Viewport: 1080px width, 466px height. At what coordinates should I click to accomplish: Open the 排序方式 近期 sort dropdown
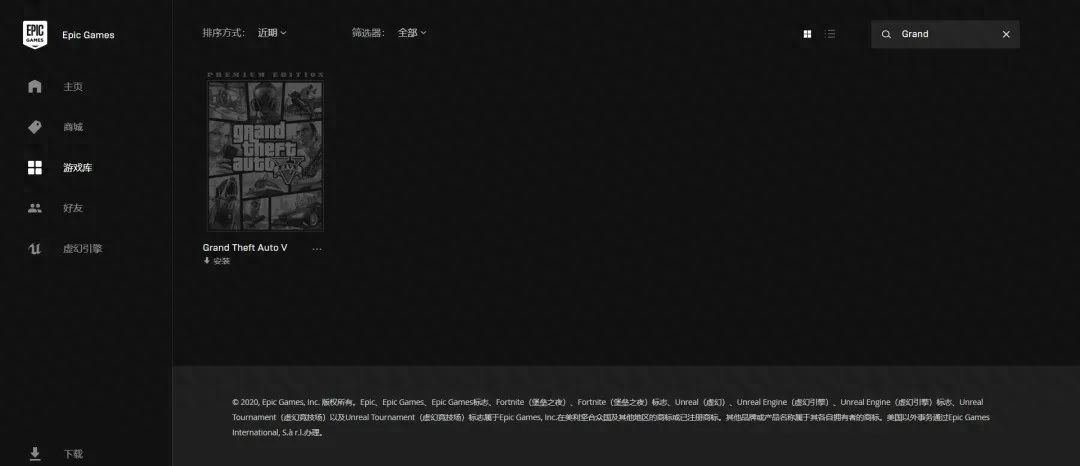[272, 33]
